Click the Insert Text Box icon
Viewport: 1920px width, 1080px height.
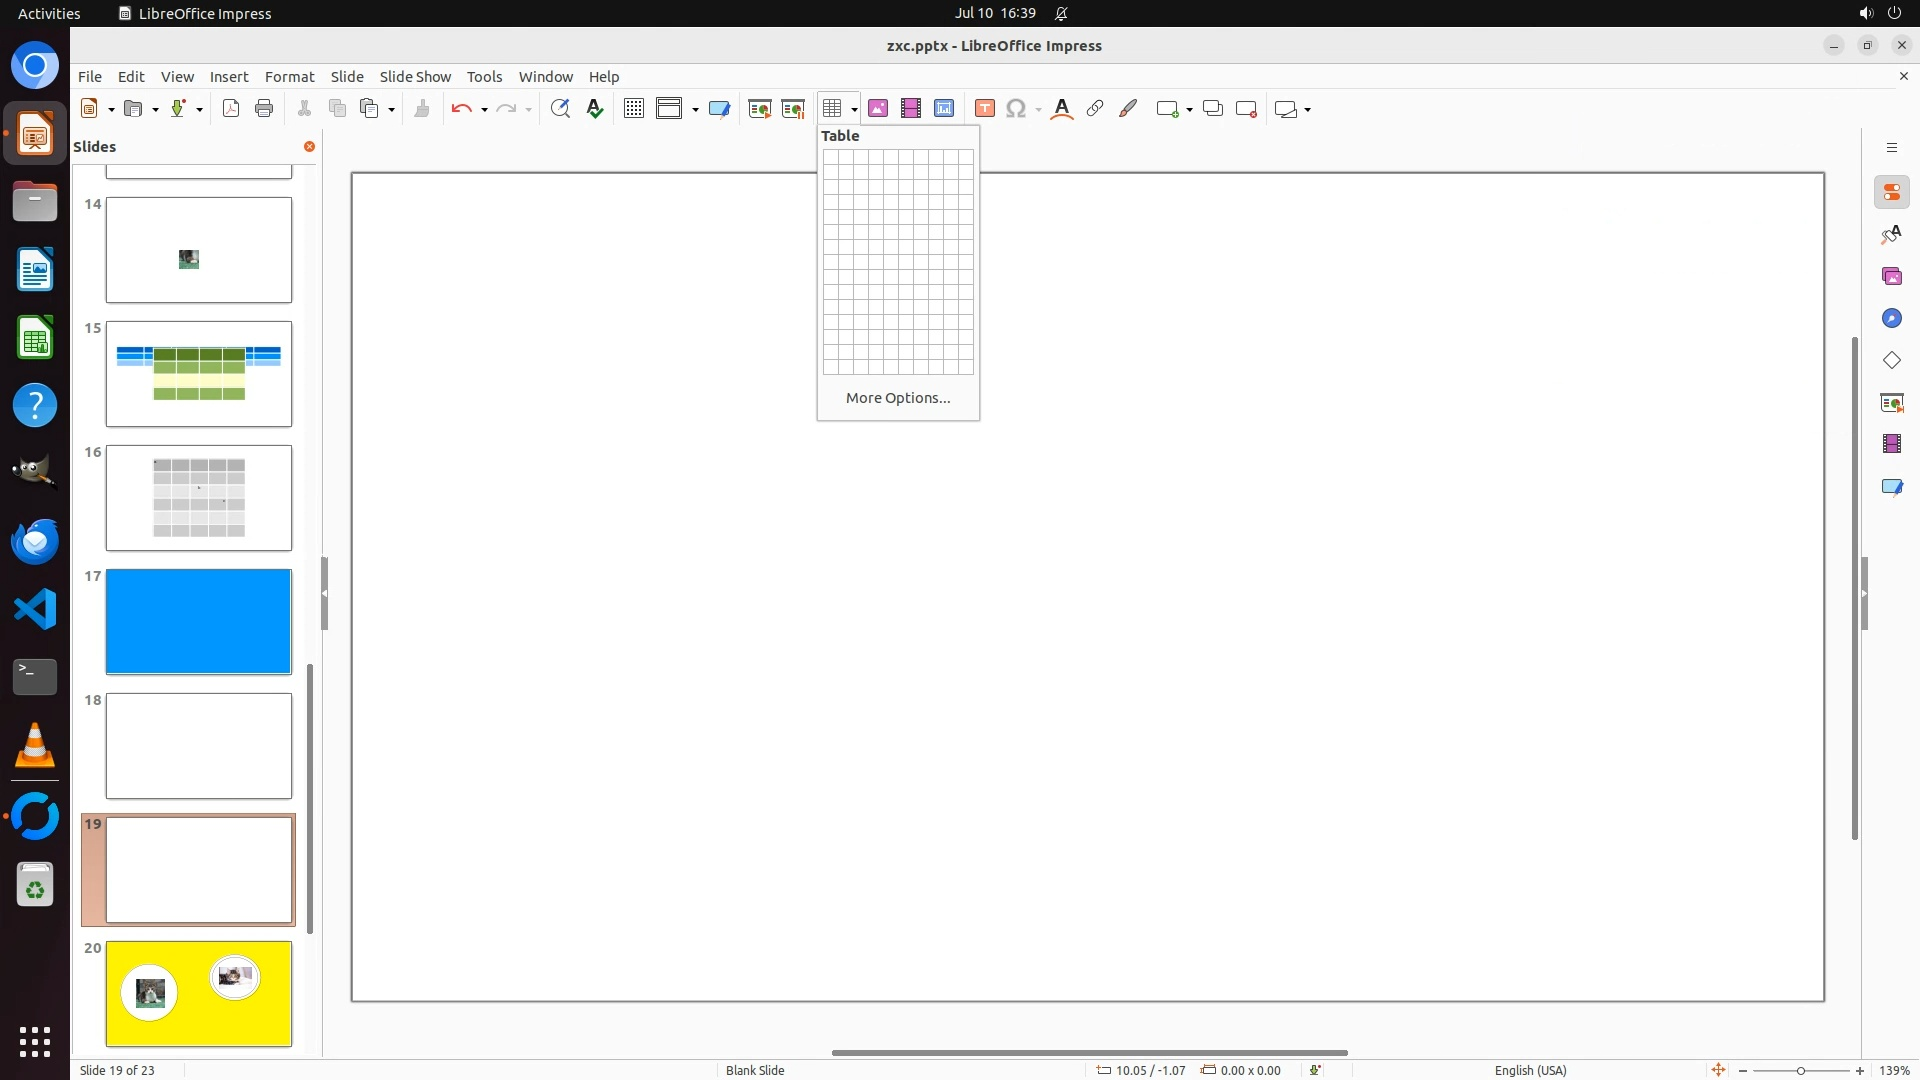pyautogui.click(x=985, y=109)
